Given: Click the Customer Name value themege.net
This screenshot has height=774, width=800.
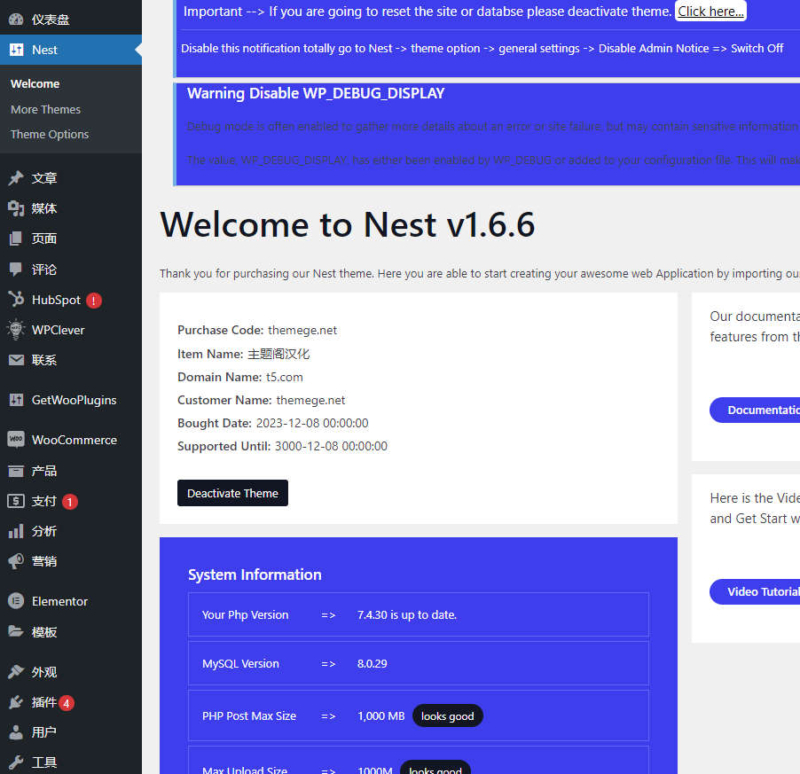Looking at the screenshot, I should [310, 400].
